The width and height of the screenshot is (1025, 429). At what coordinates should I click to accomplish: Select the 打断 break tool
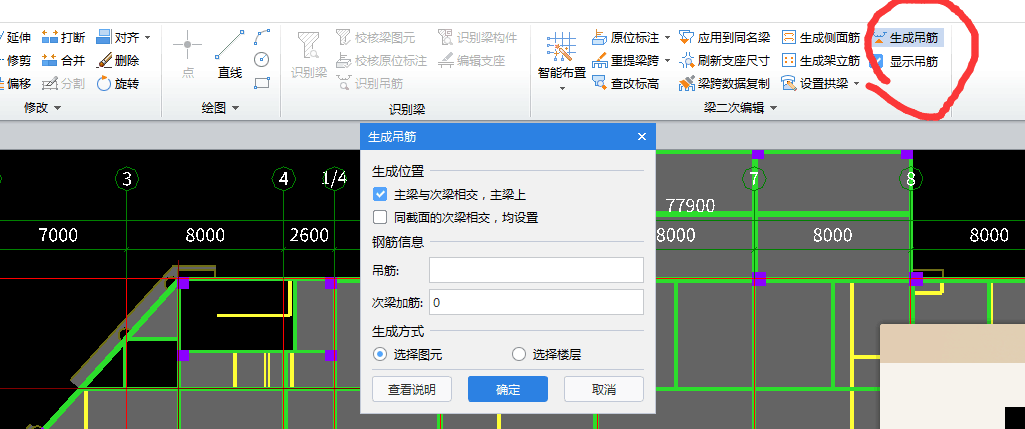[63, 37]
